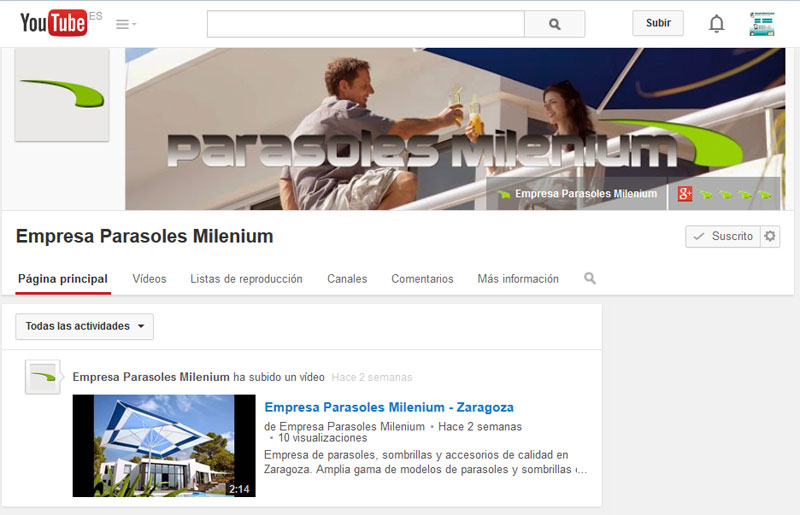
Task: Open the Listas de reproducción tab
Action: click(246, 279)
